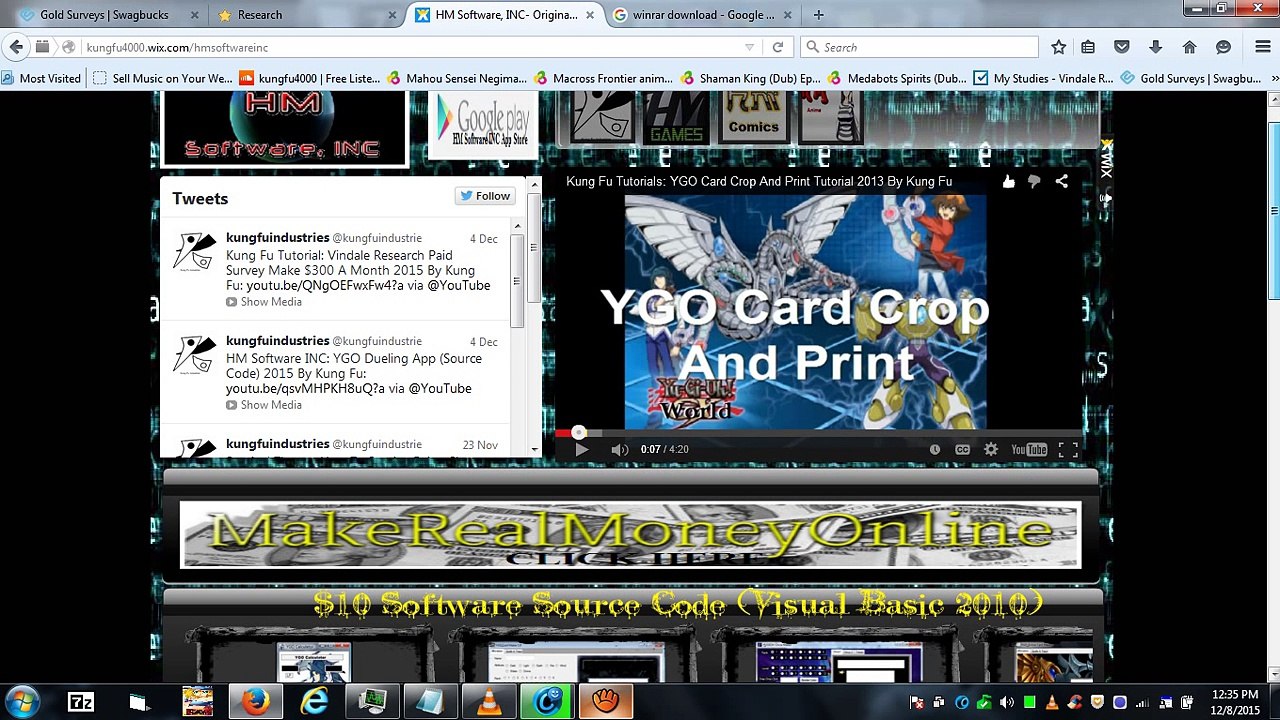This screenshot has height=720, width=1280.
Task: Open the My Studies - Vindale bookmark
Action: click(1044, 78)
